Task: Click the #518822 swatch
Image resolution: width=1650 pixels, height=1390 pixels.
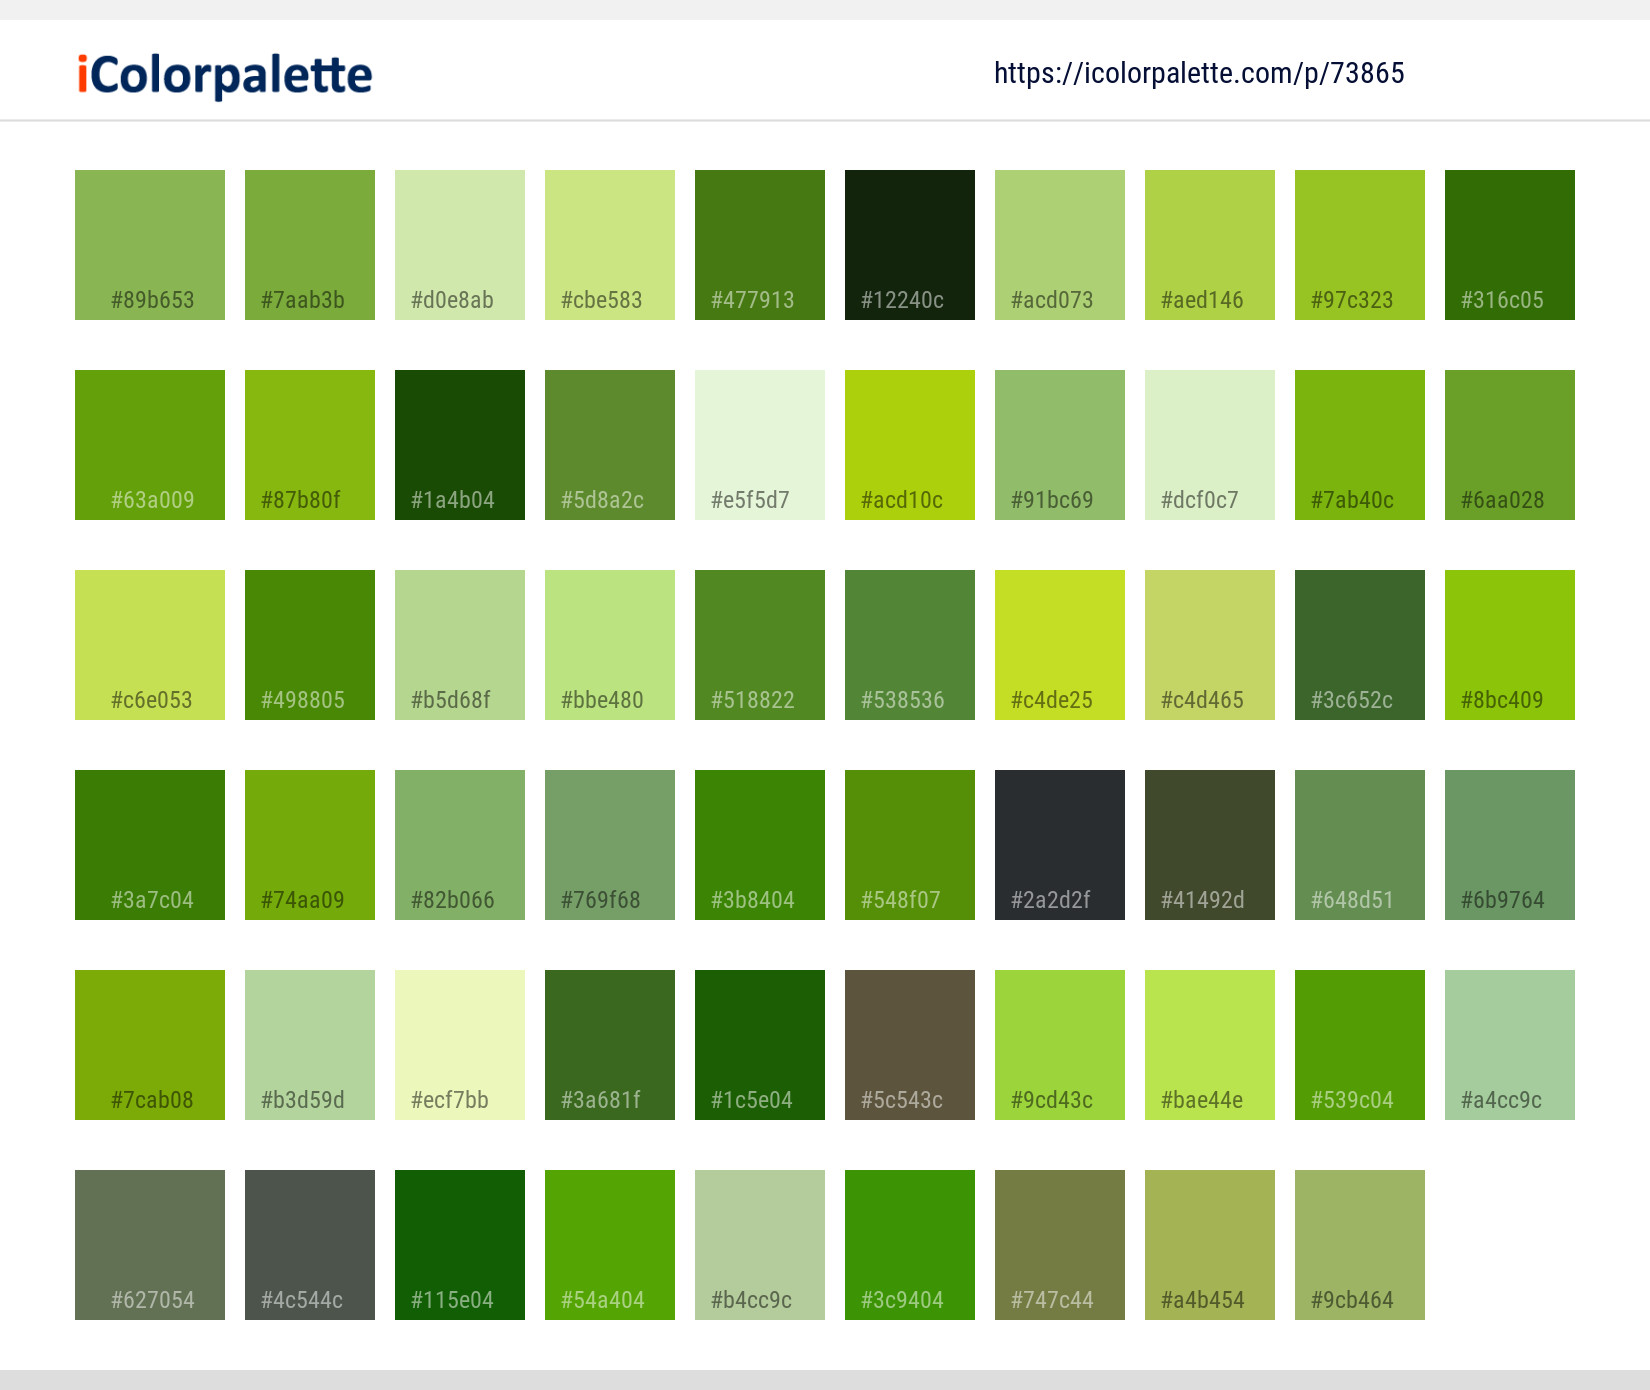Action: point(760,645)
